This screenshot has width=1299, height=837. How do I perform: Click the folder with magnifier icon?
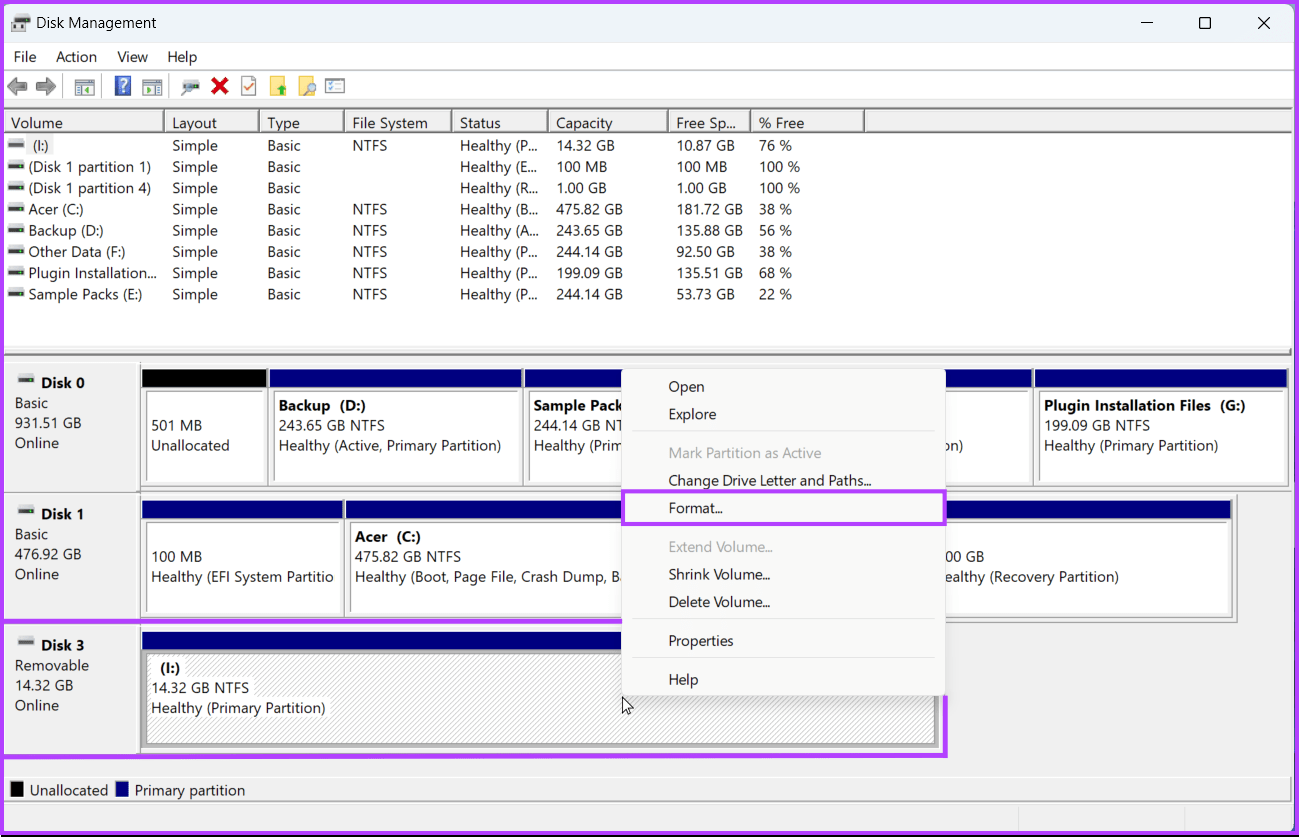307,87
